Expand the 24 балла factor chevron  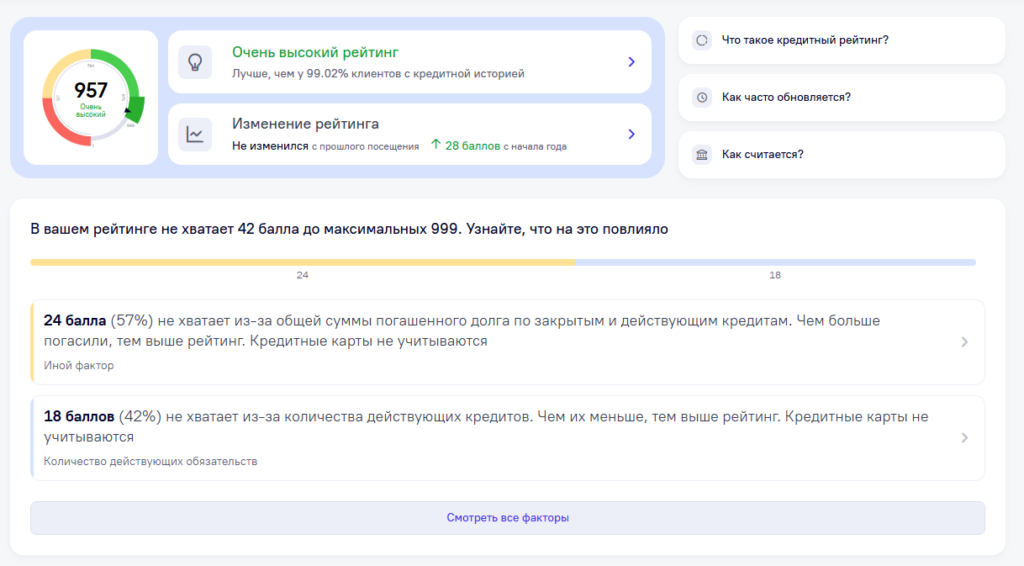pyautogui.click(x=965, y=342)
